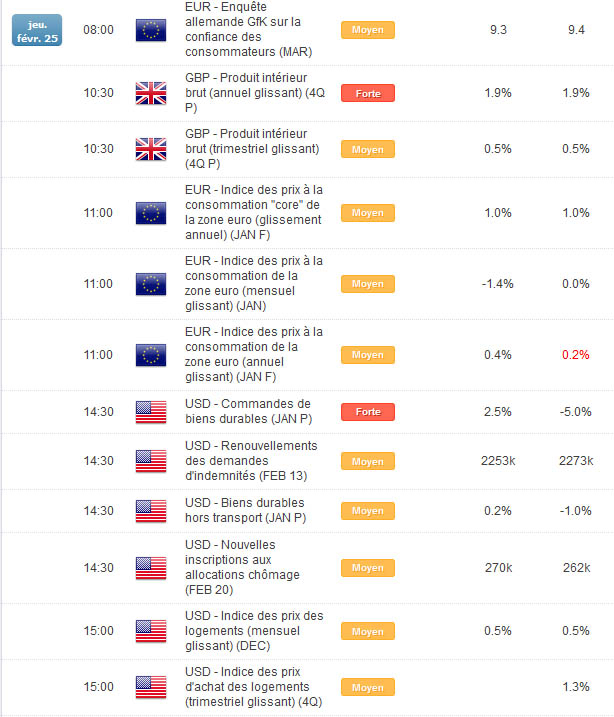Click the UK flag next to annual GDP
This screenshot has width=614, height=717.
pos(151,93)
